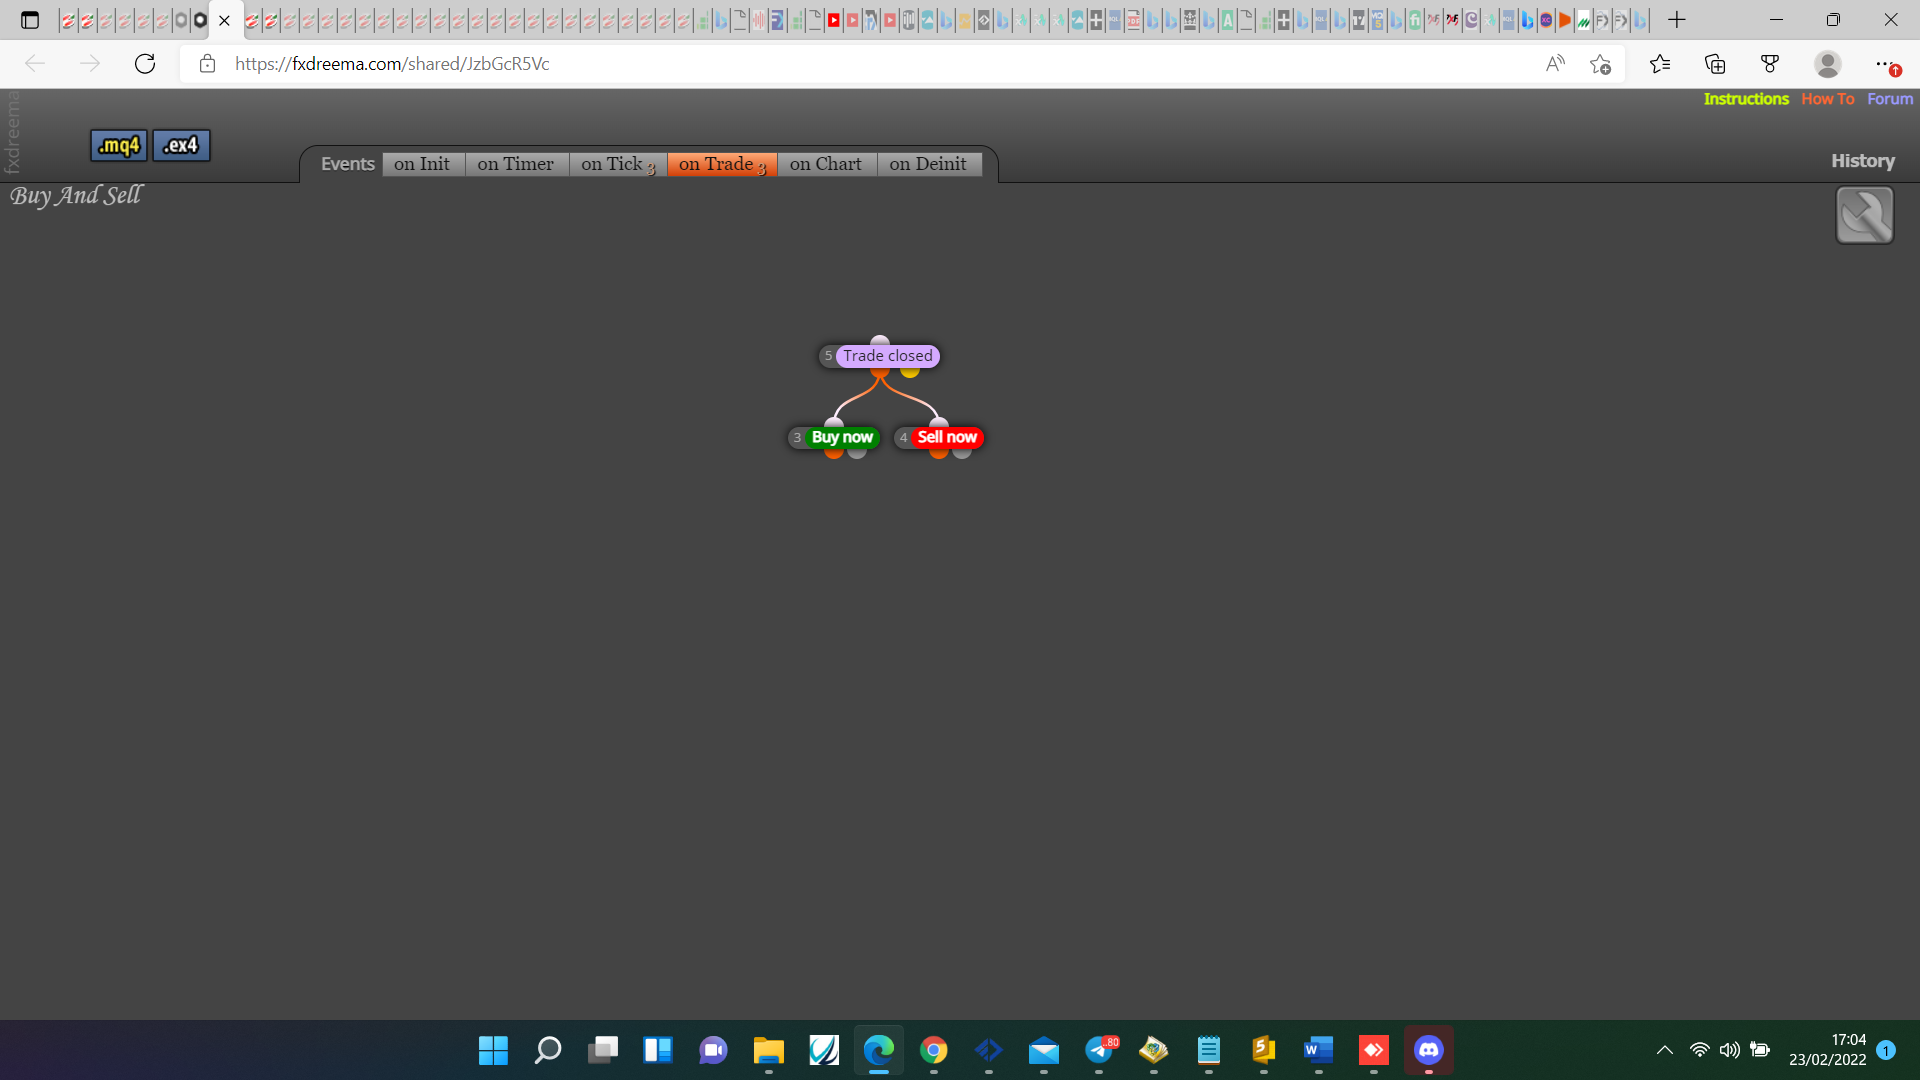The width and height of the screenshot is (1920, 1080).
Task: Select the Buy now block
Action: (842, 438)
